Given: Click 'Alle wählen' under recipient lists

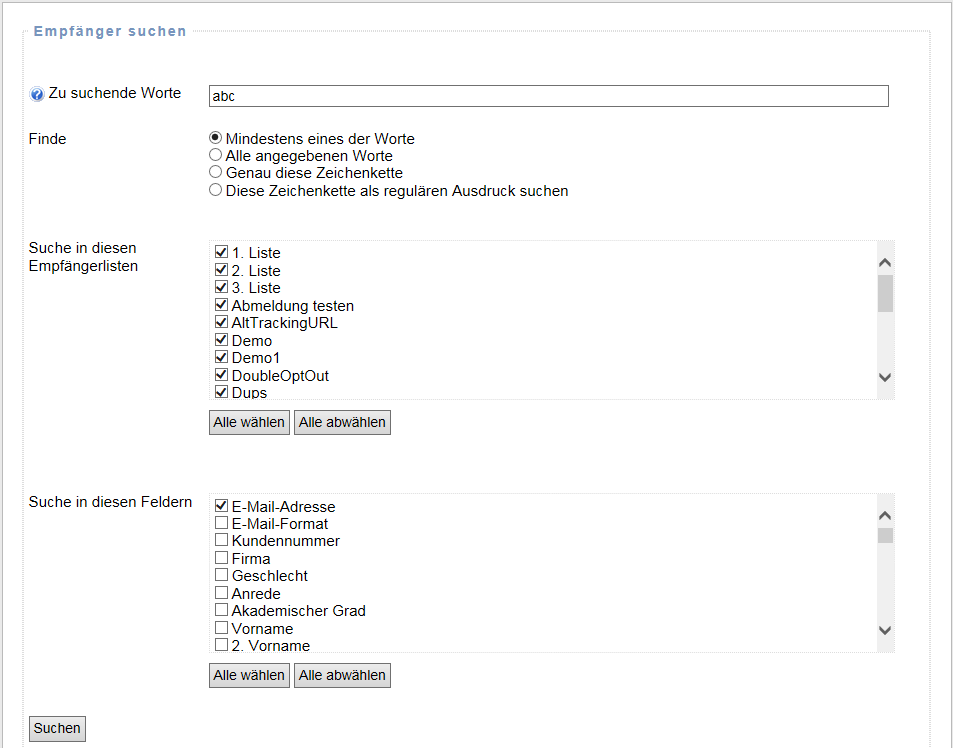Looking at the screenshot, I should point(249,422).
